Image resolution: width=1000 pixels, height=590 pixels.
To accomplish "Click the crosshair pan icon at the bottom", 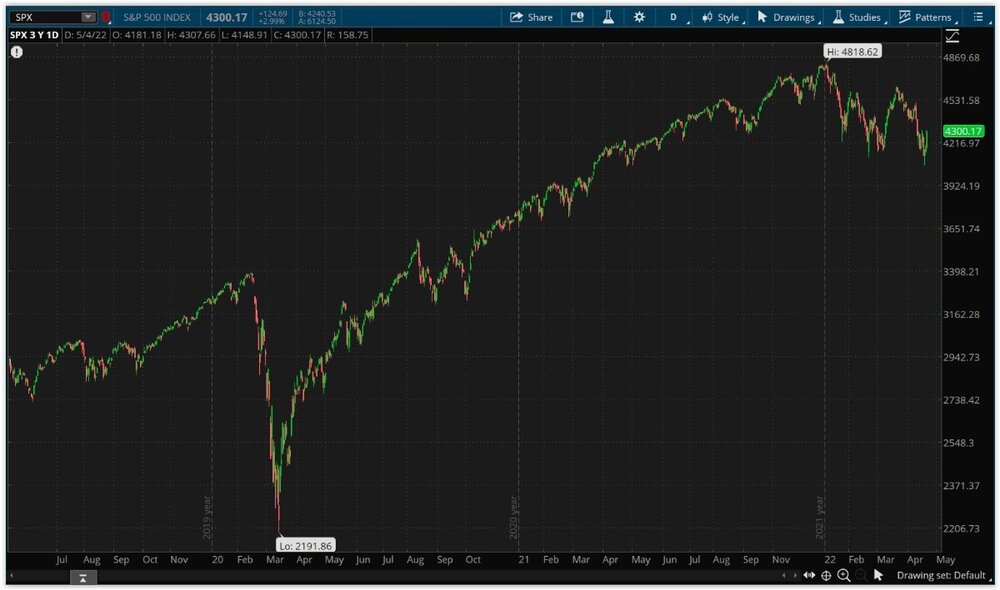I will (x=826, y=575).
